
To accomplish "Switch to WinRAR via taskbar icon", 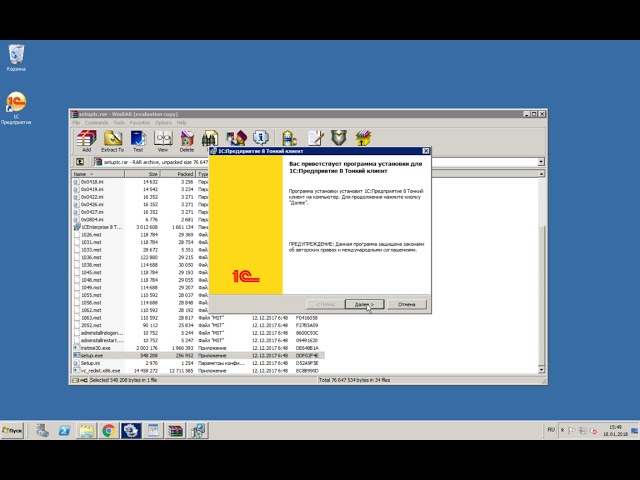I will [x=176, y=430].
